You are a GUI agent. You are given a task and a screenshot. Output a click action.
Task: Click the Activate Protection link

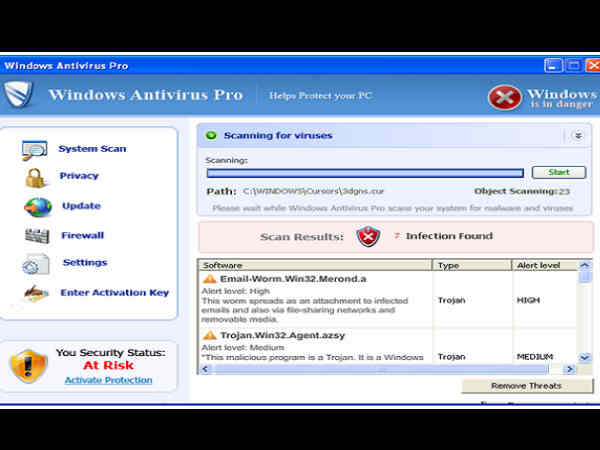108,380
